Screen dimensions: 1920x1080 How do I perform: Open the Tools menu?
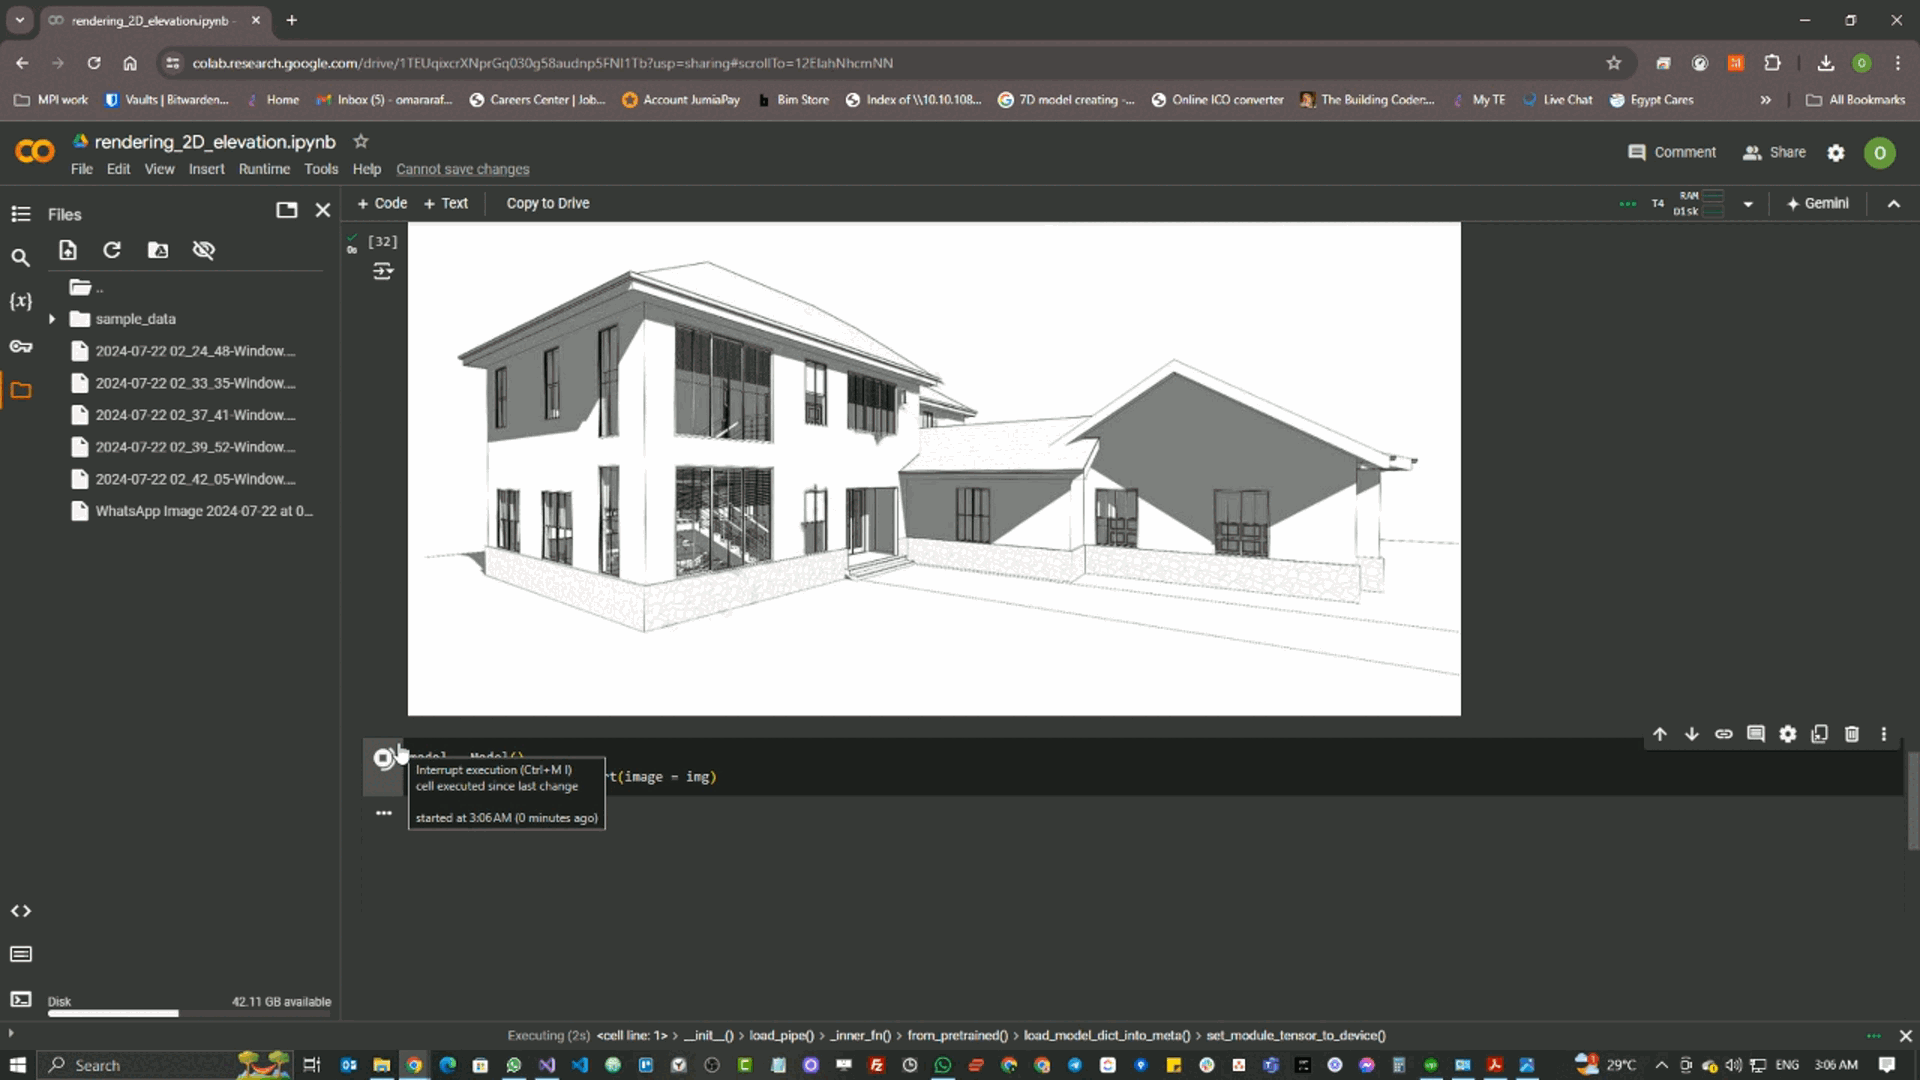pos(321,169)
